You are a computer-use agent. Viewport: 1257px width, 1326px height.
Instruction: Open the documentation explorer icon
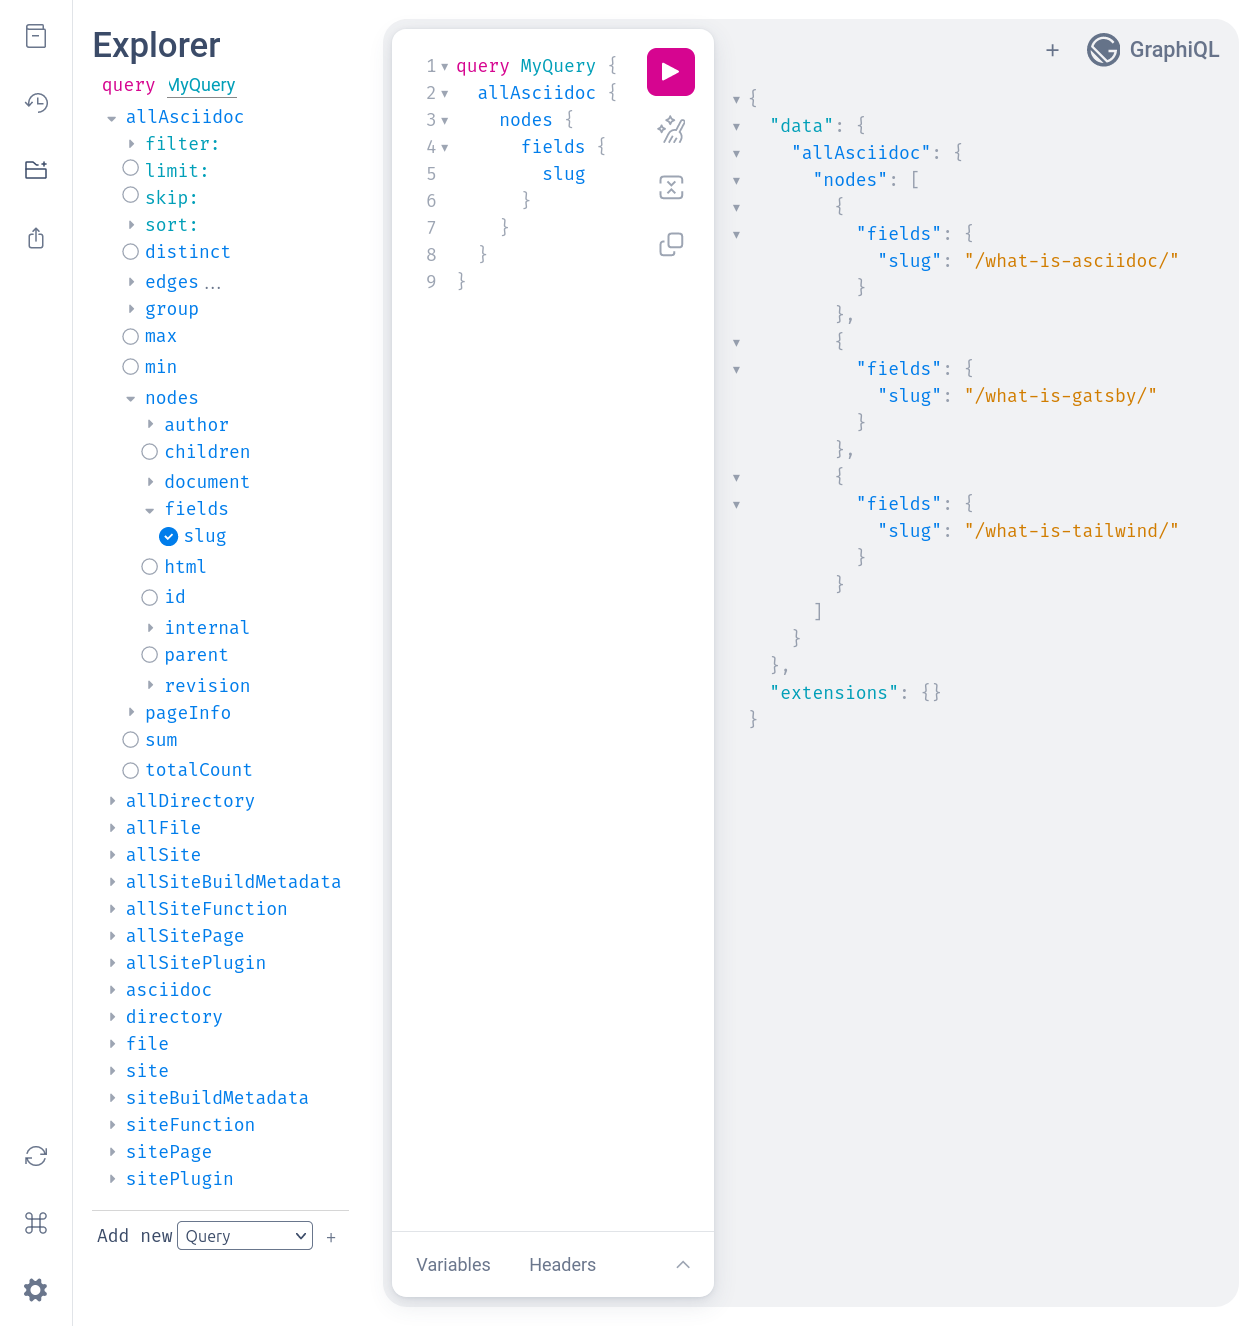pyautogui.click(x=36, y=37)
